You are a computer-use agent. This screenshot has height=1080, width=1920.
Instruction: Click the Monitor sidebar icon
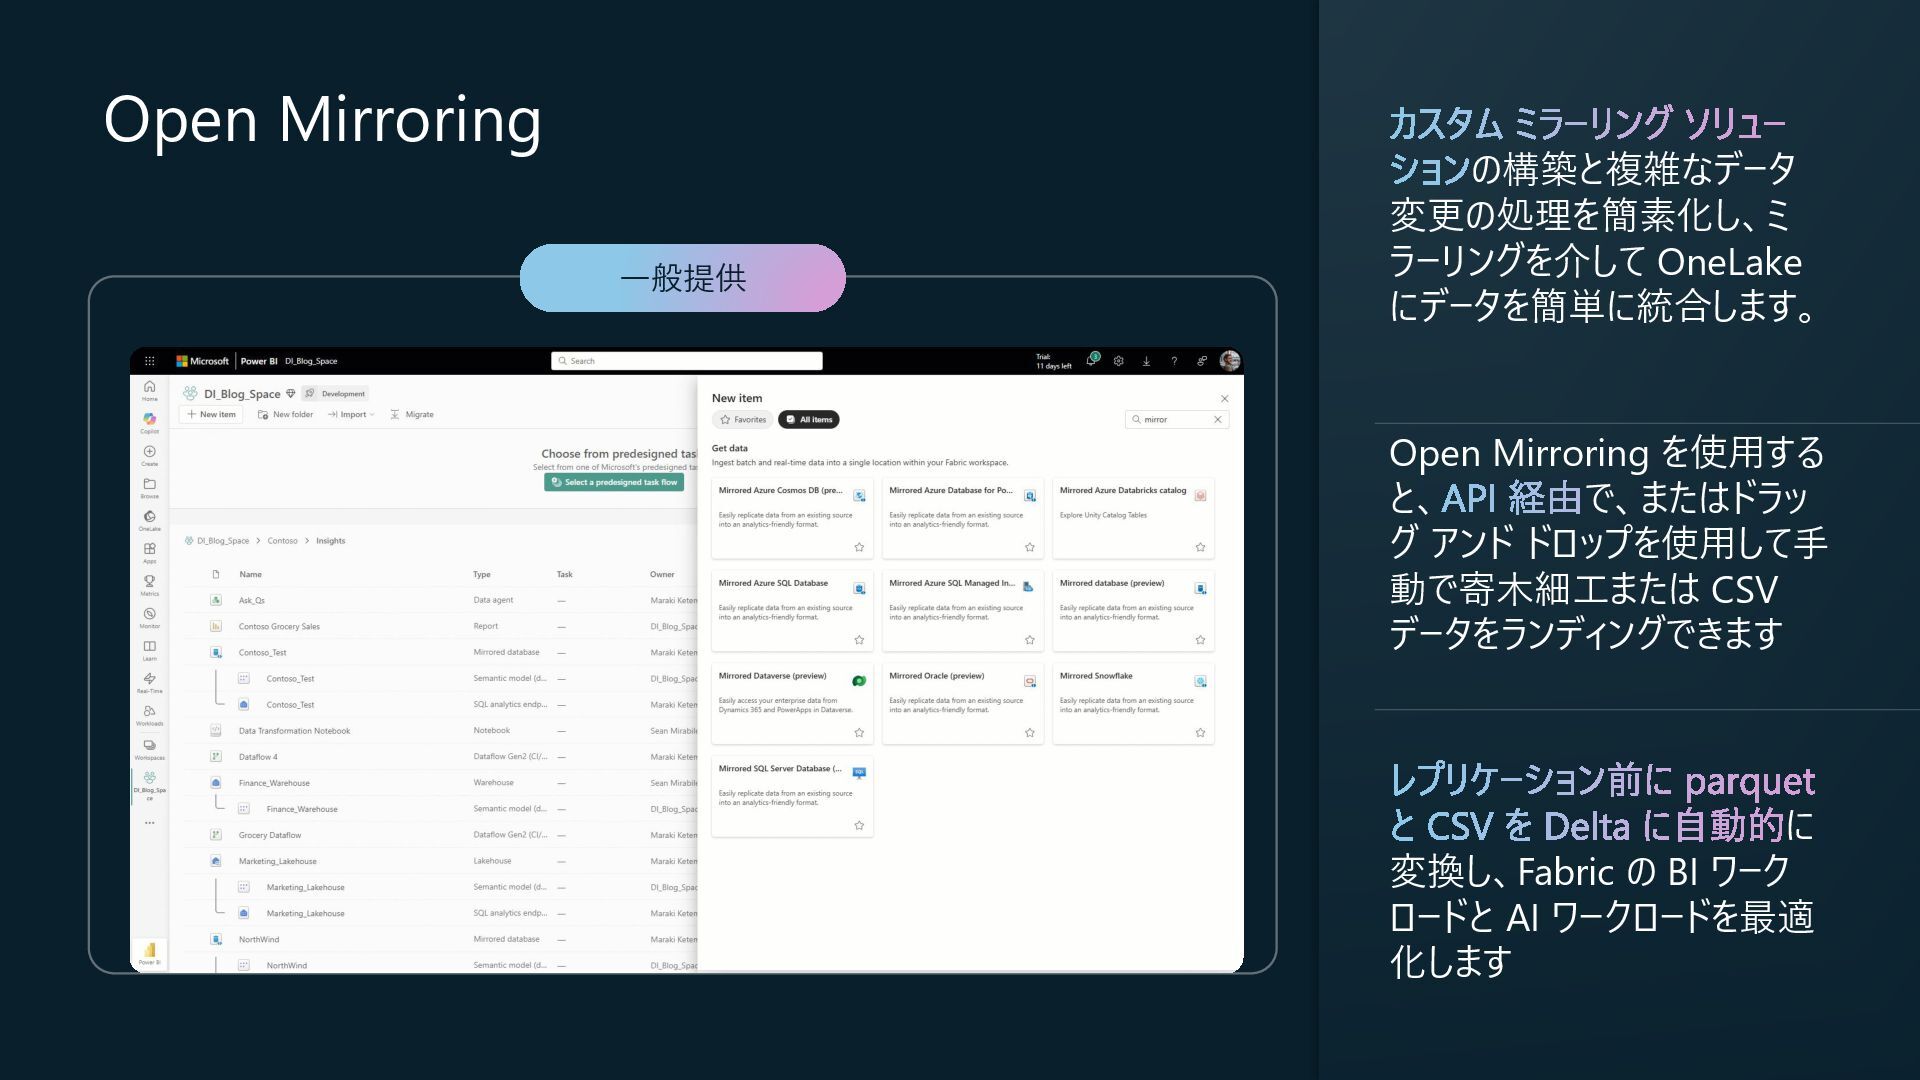[149, 615]
